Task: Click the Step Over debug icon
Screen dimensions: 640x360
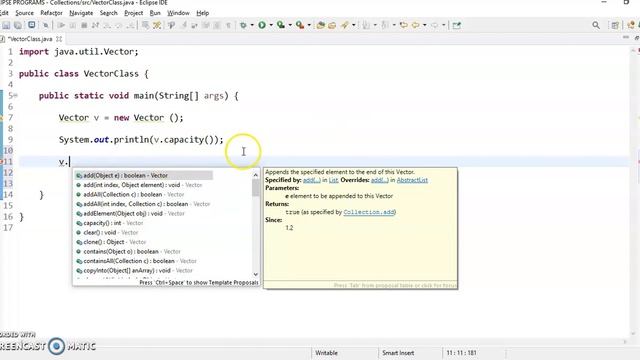Action: pos(118,25)
